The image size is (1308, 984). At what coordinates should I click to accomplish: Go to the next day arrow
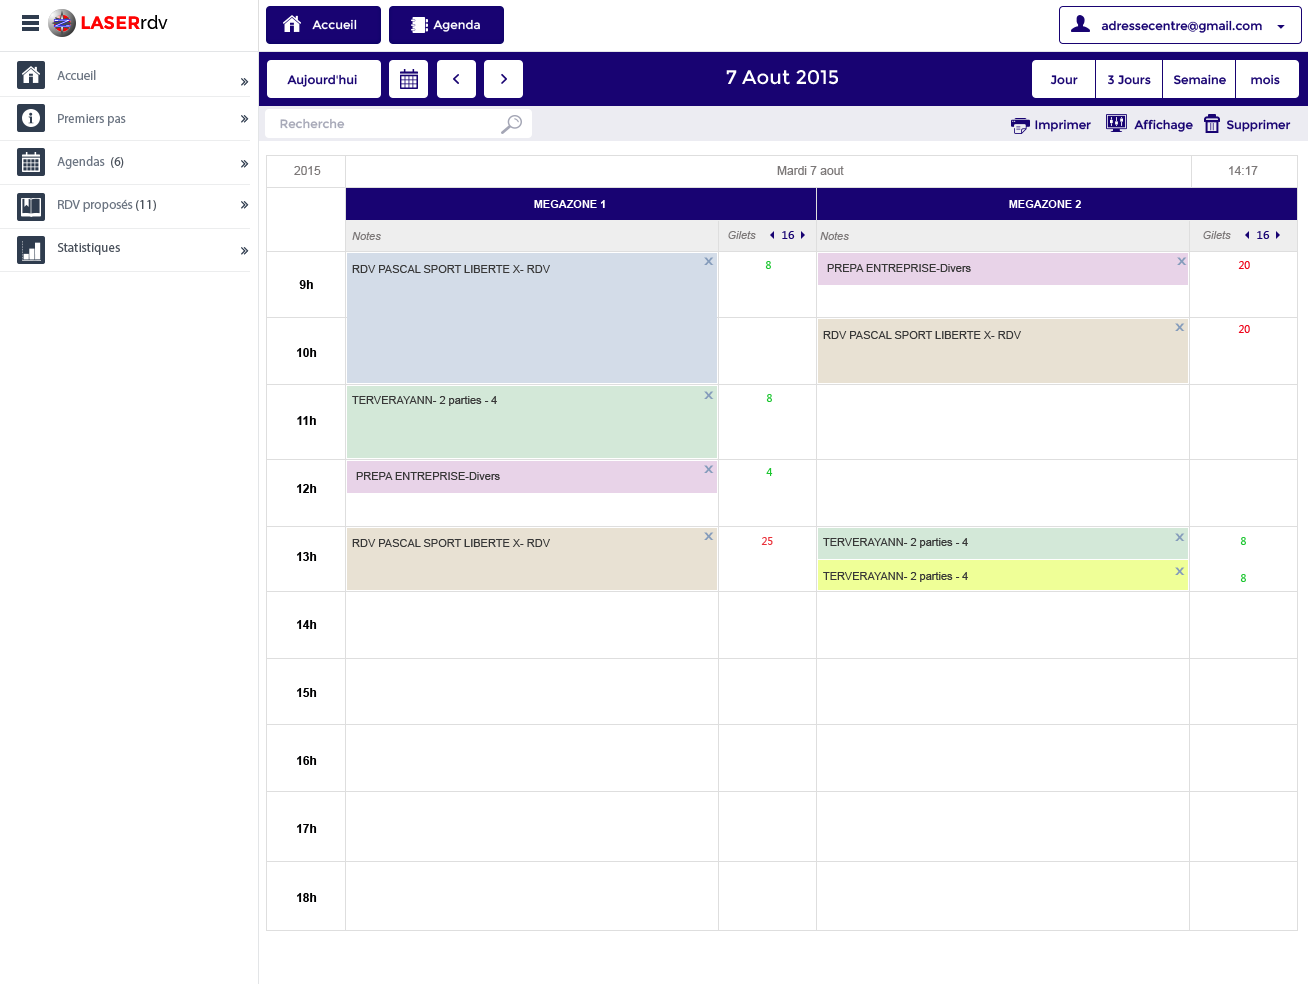coord(503,79)
